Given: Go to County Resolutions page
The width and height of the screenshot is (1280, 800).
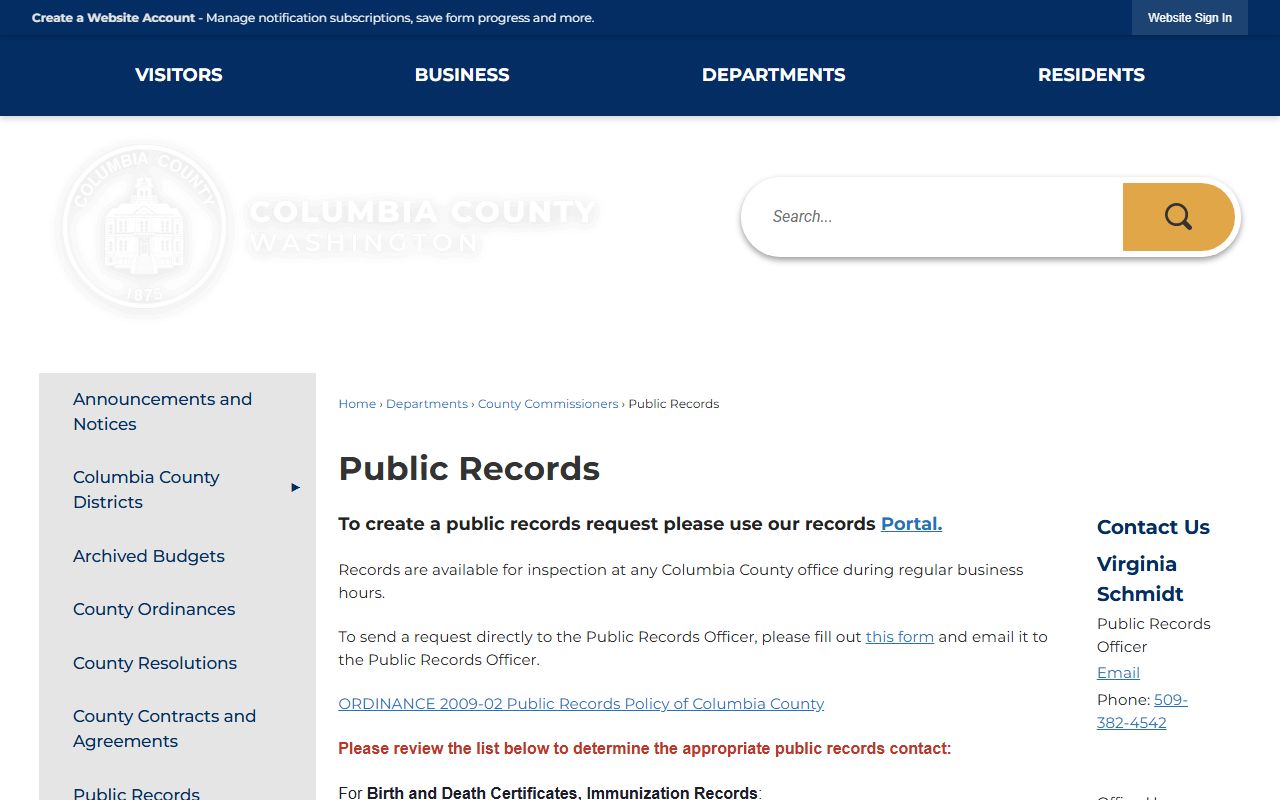Looking at the screenshot, I should pos(155,663).
